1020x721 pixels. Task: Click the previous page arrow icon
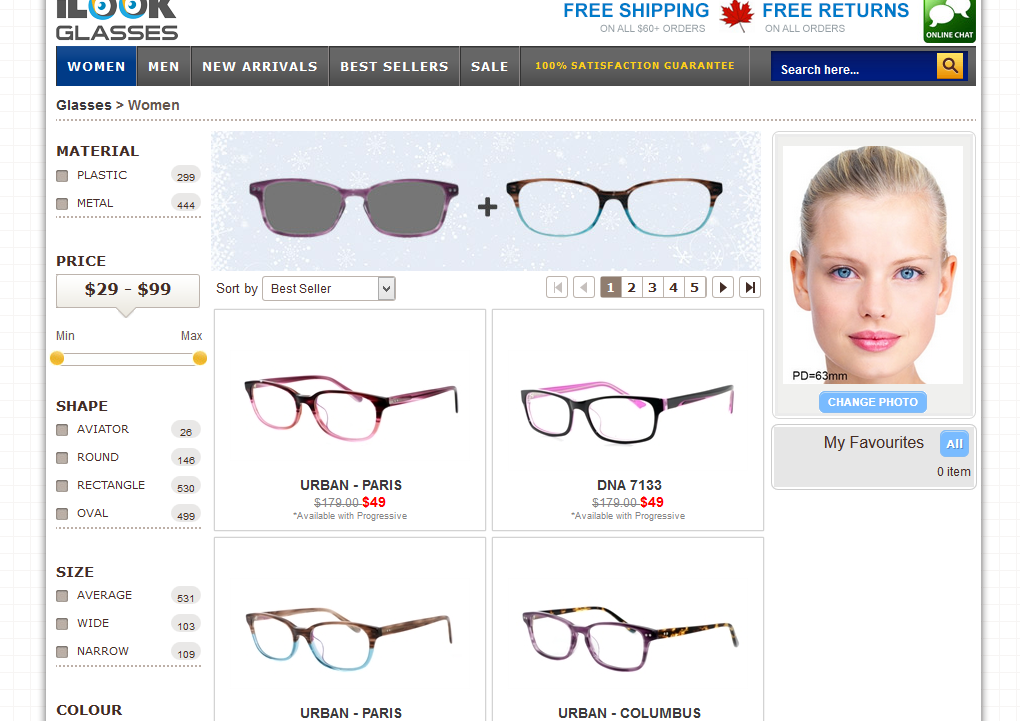(584, 288)
